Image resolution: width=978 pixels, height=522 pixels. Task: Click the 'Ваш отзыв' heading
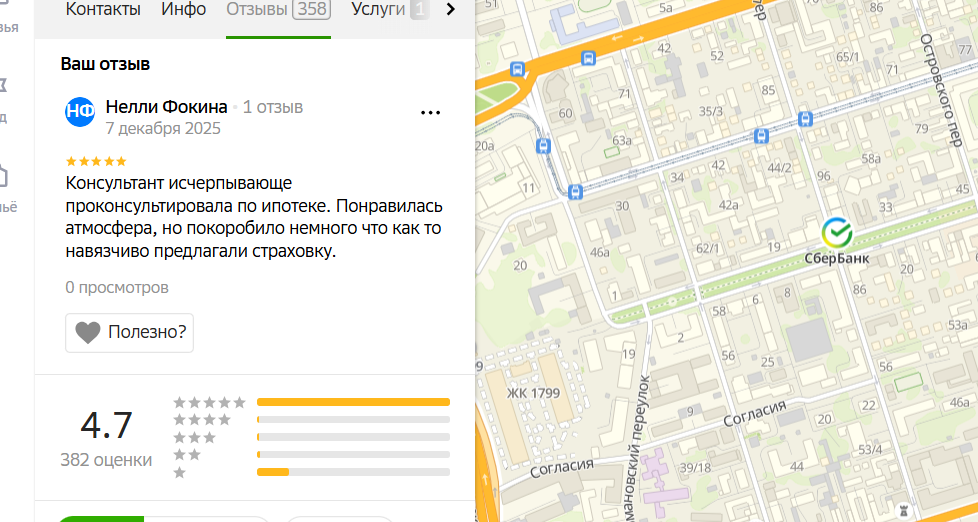coord(105,64)
